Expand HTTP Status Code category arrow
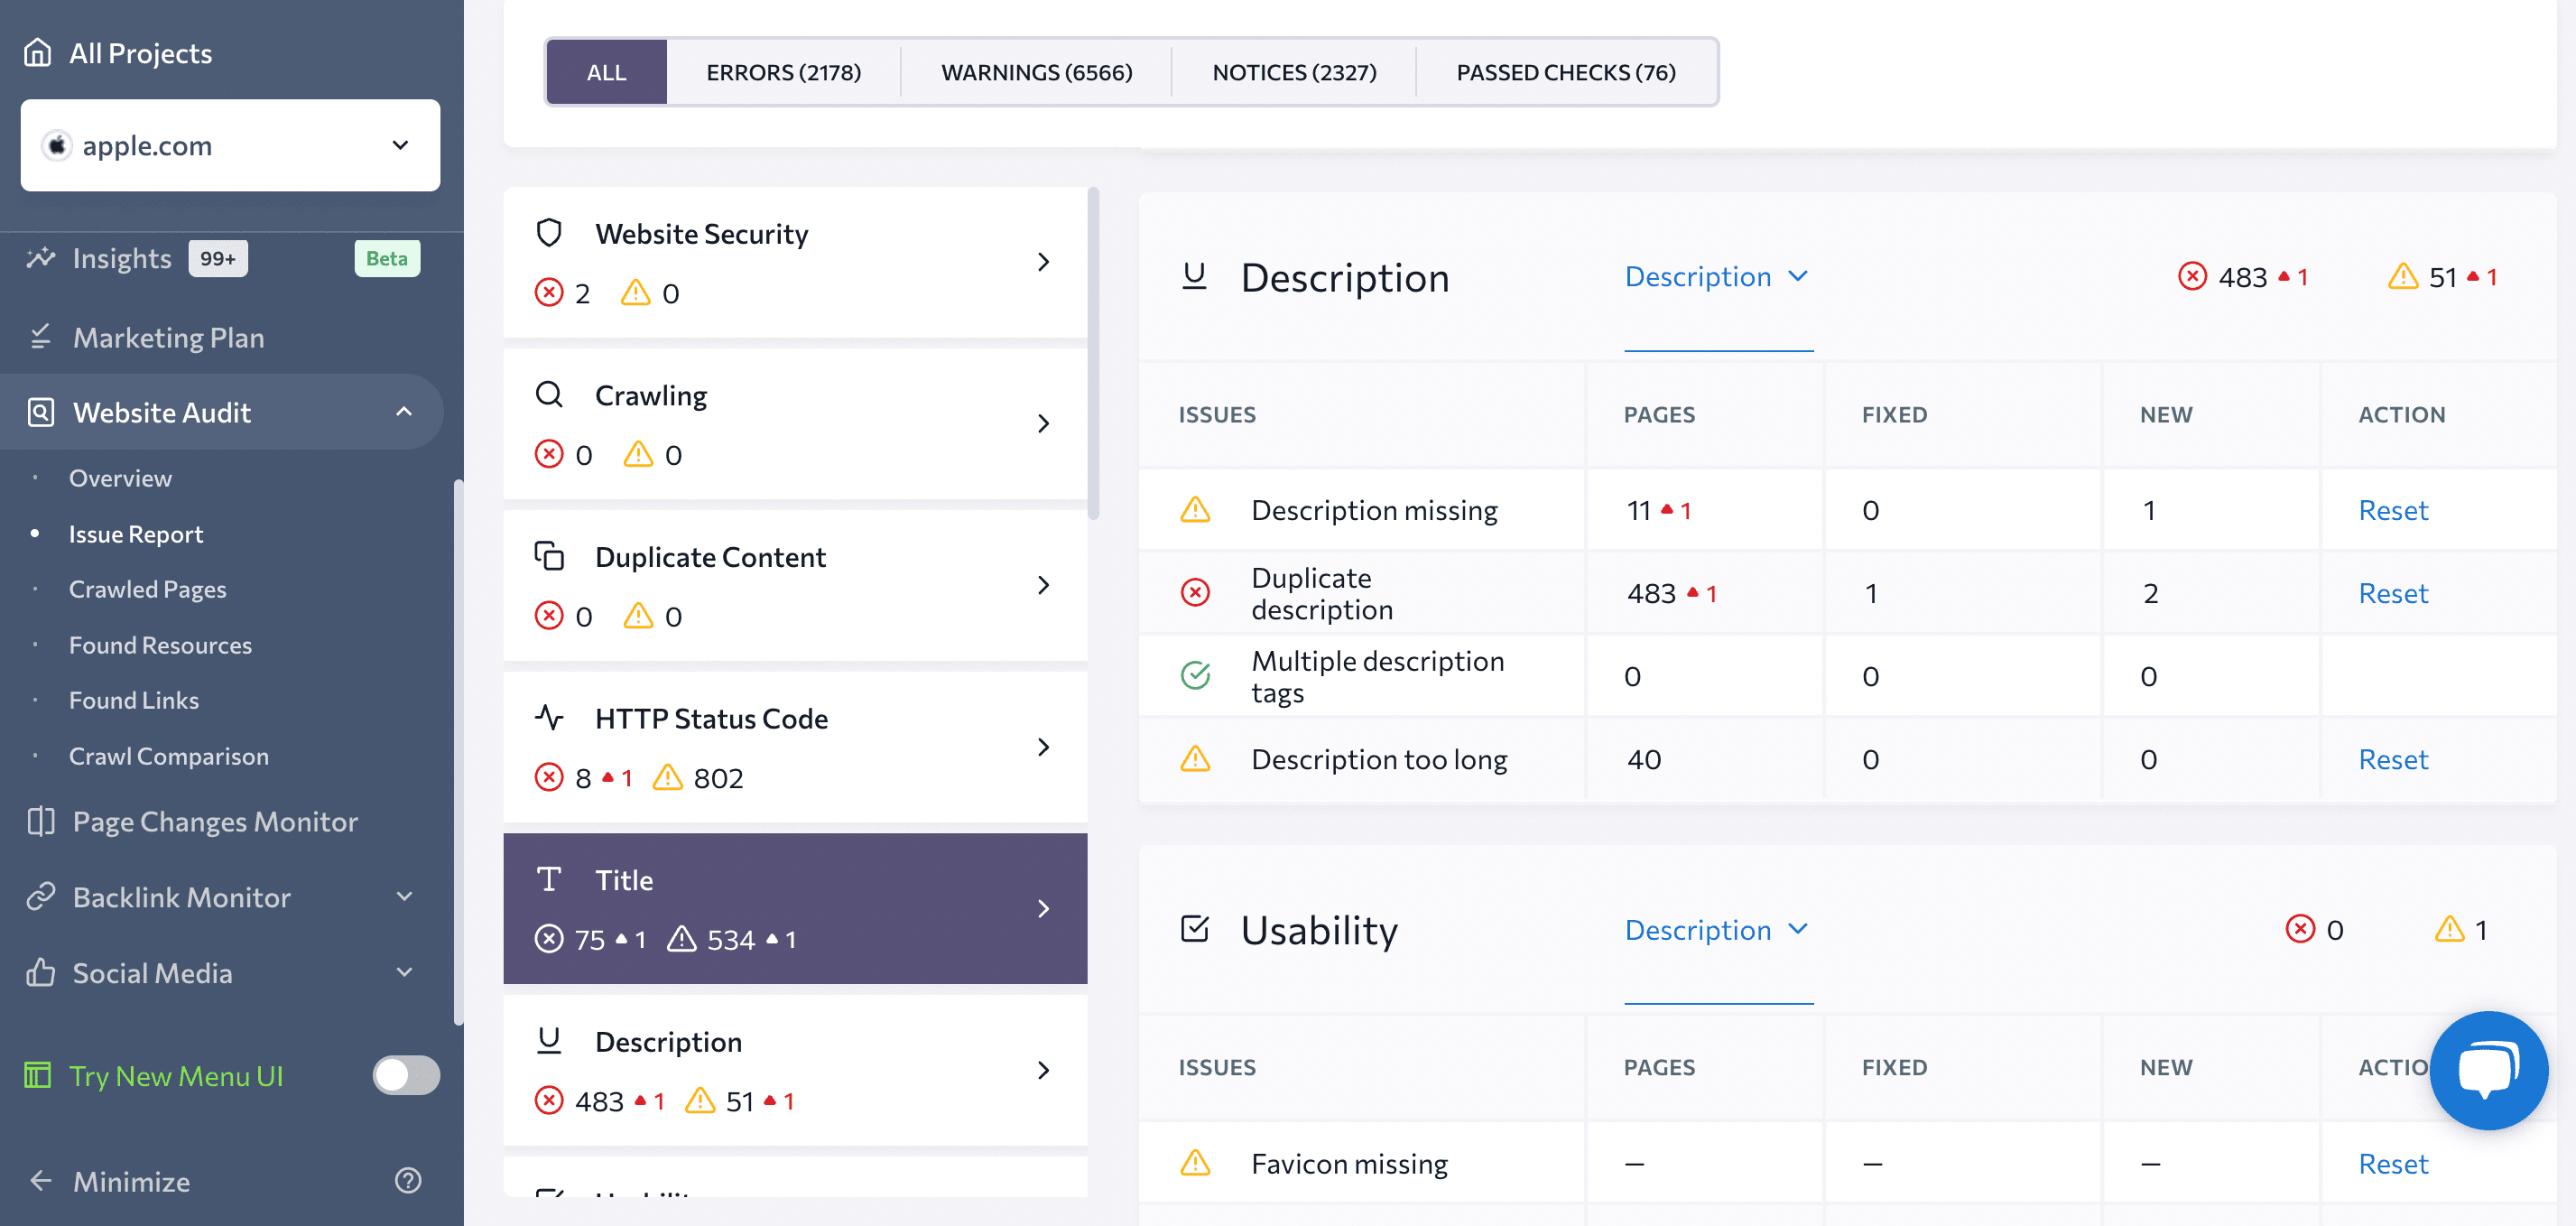Screen dimensions: 2576x1226 [1043, 747]
